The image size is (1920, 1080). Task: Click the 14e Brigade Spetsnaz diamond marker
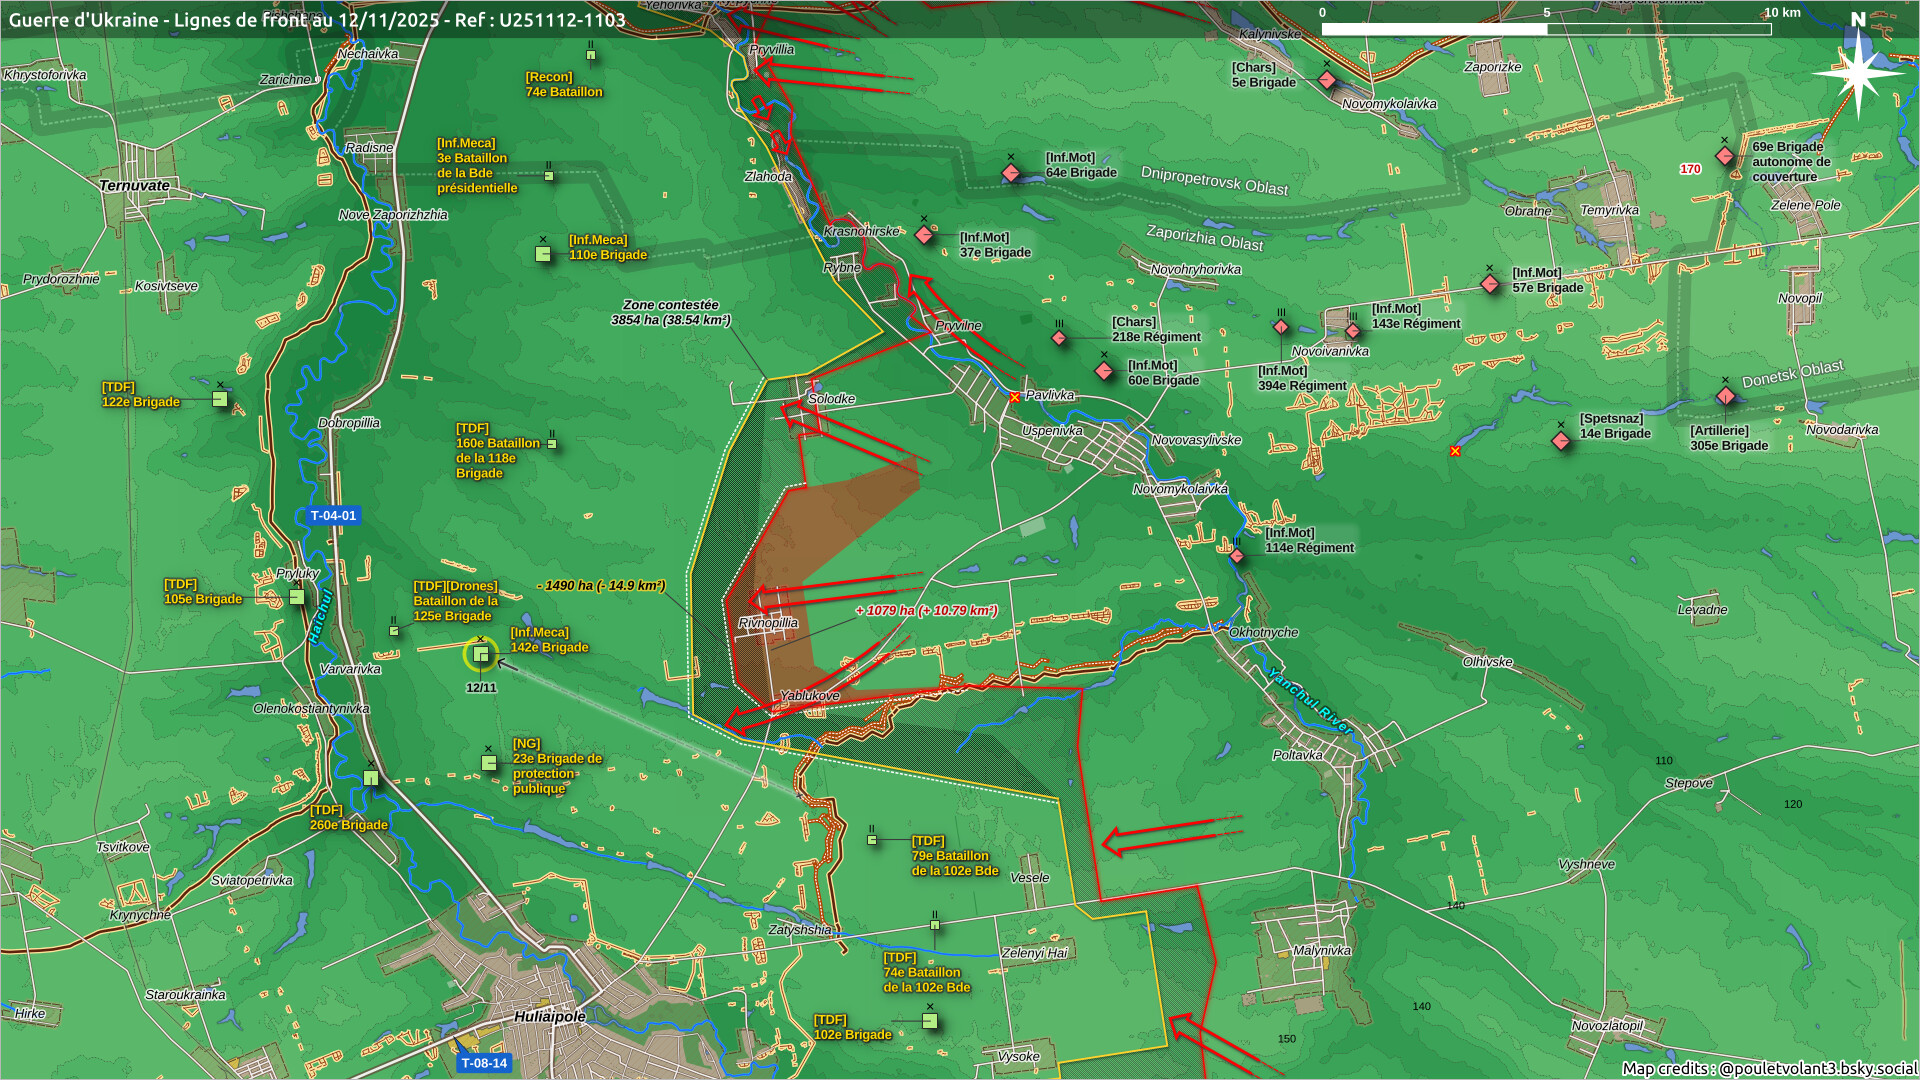pos(1561,440)
